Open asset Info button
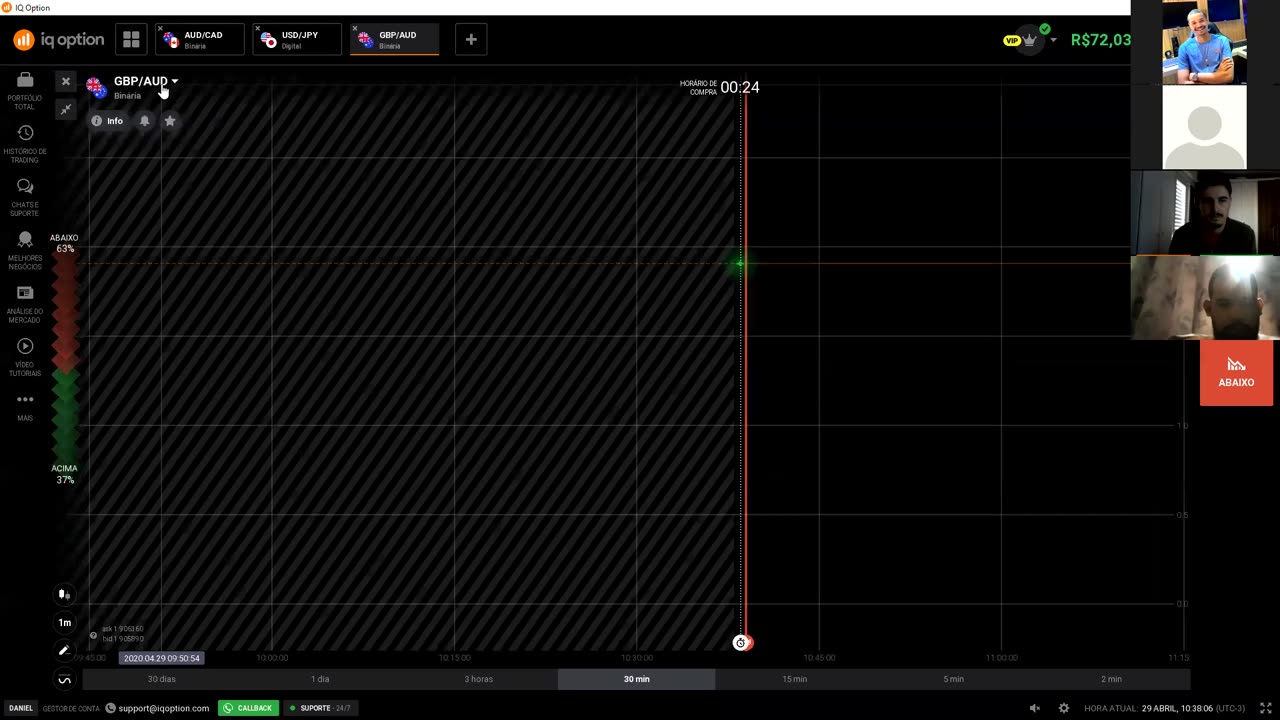 point(107,121)
